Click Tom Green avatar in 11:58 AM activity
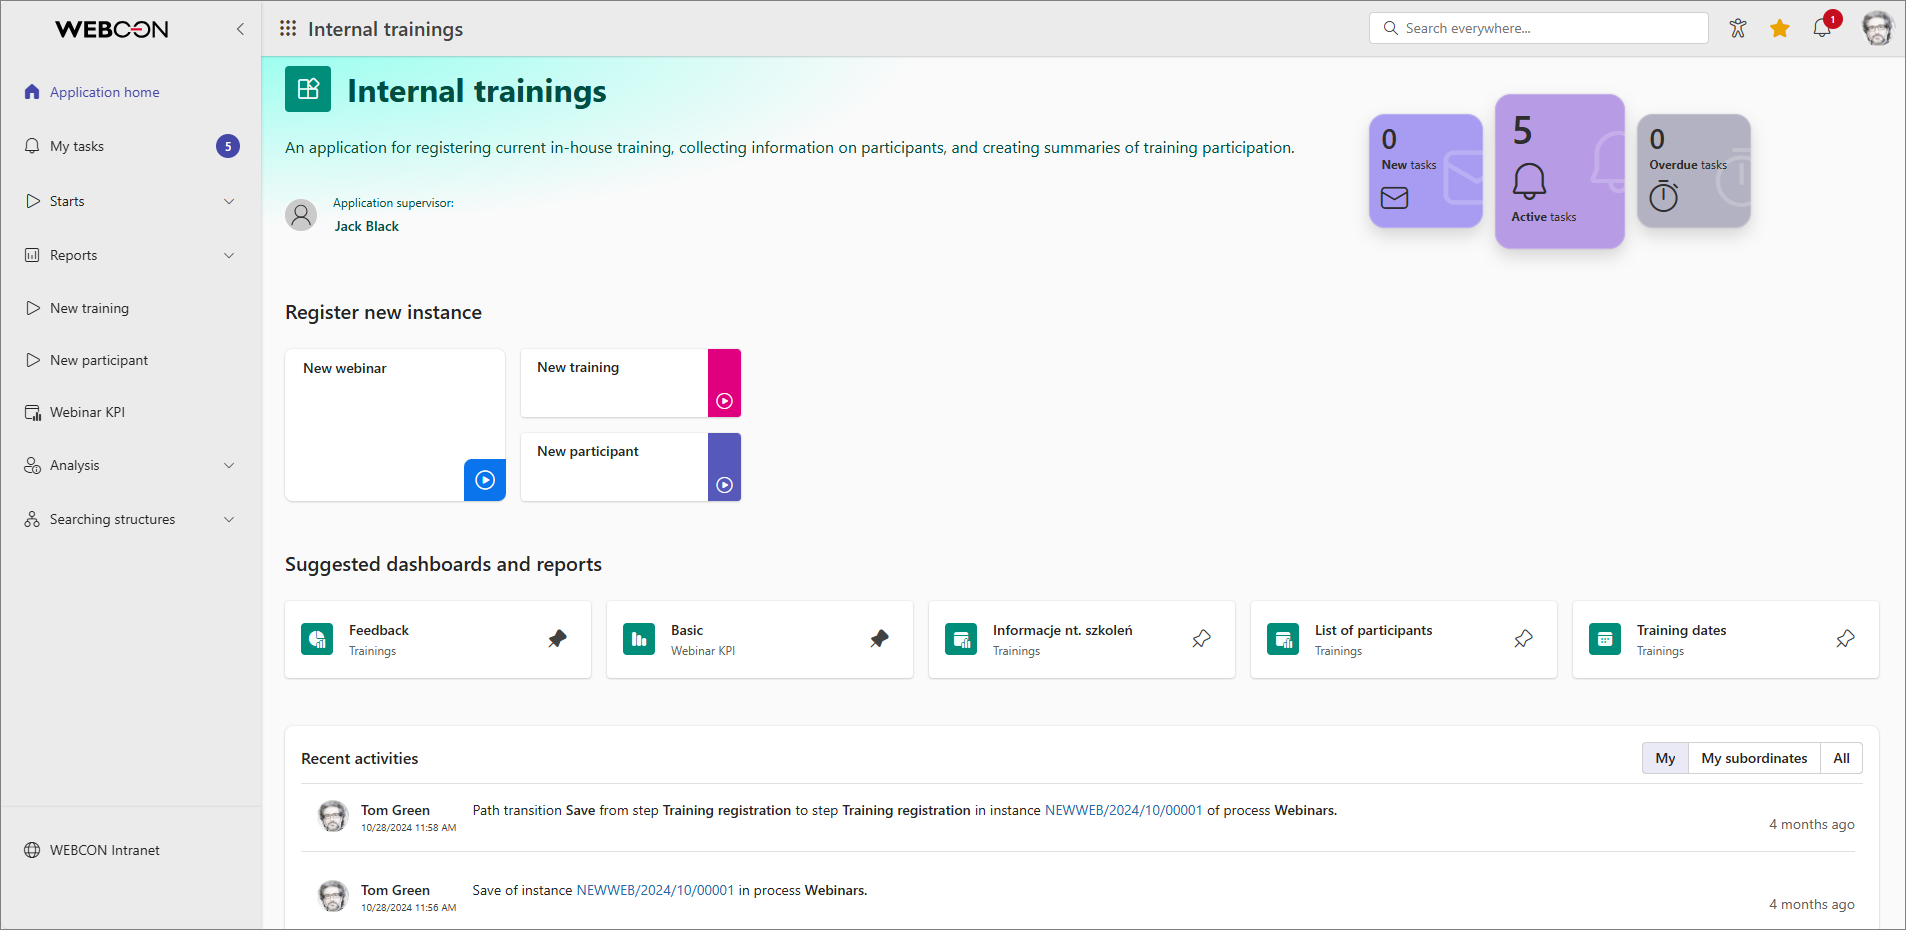1906x930 pixels. (333, 816)
